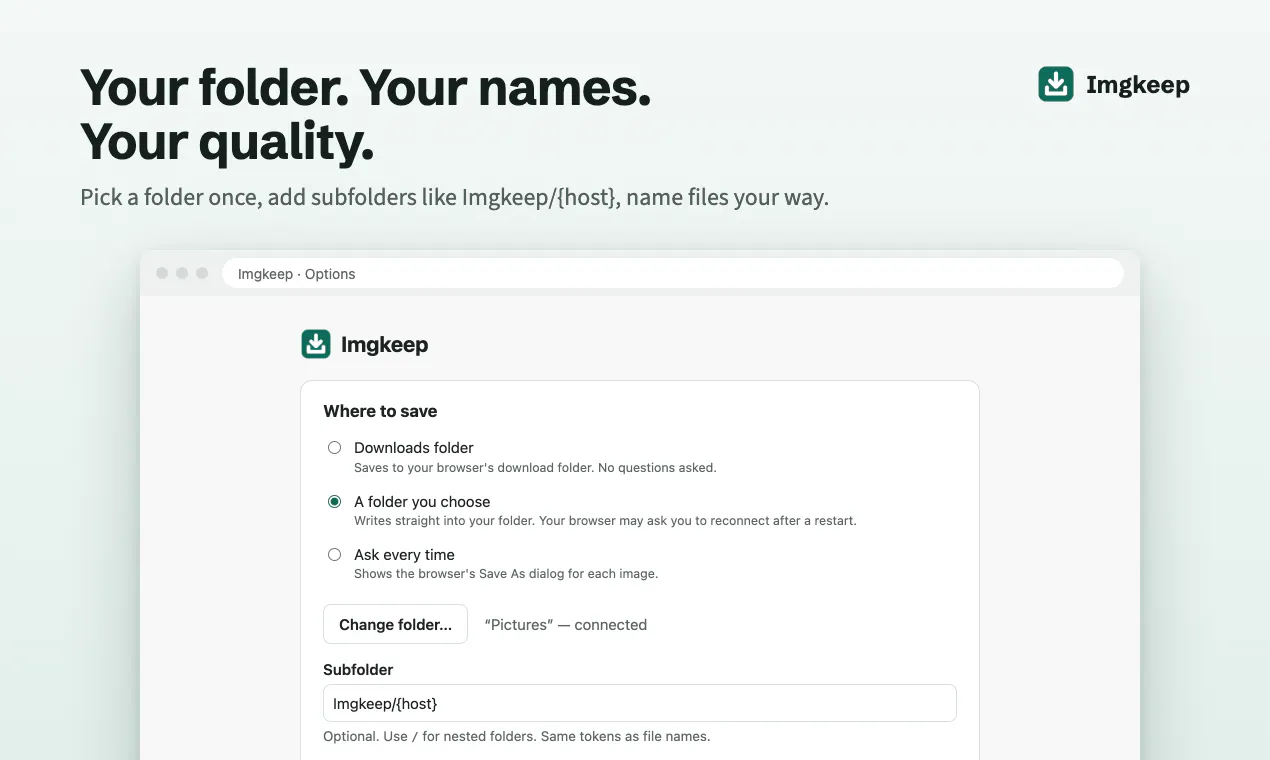Image resolution: width=1270 pixels, height=760 pixels.
Task: Click the “Pictures” — connected status text
Action: coord(566,625)
